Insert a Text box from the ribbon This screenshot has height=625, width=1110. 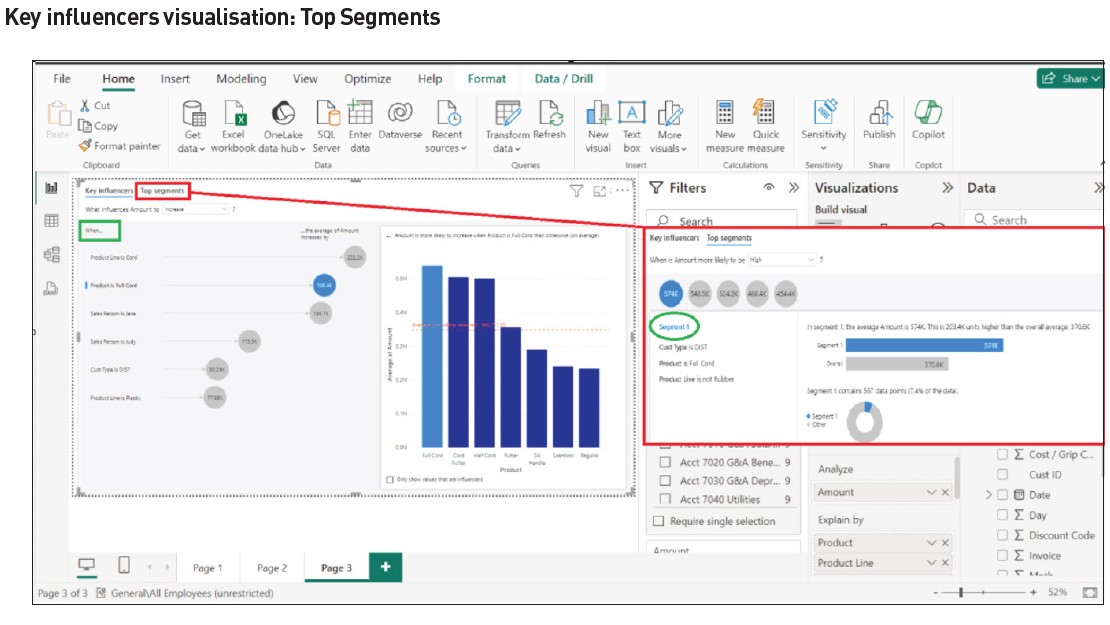(631, 114)
